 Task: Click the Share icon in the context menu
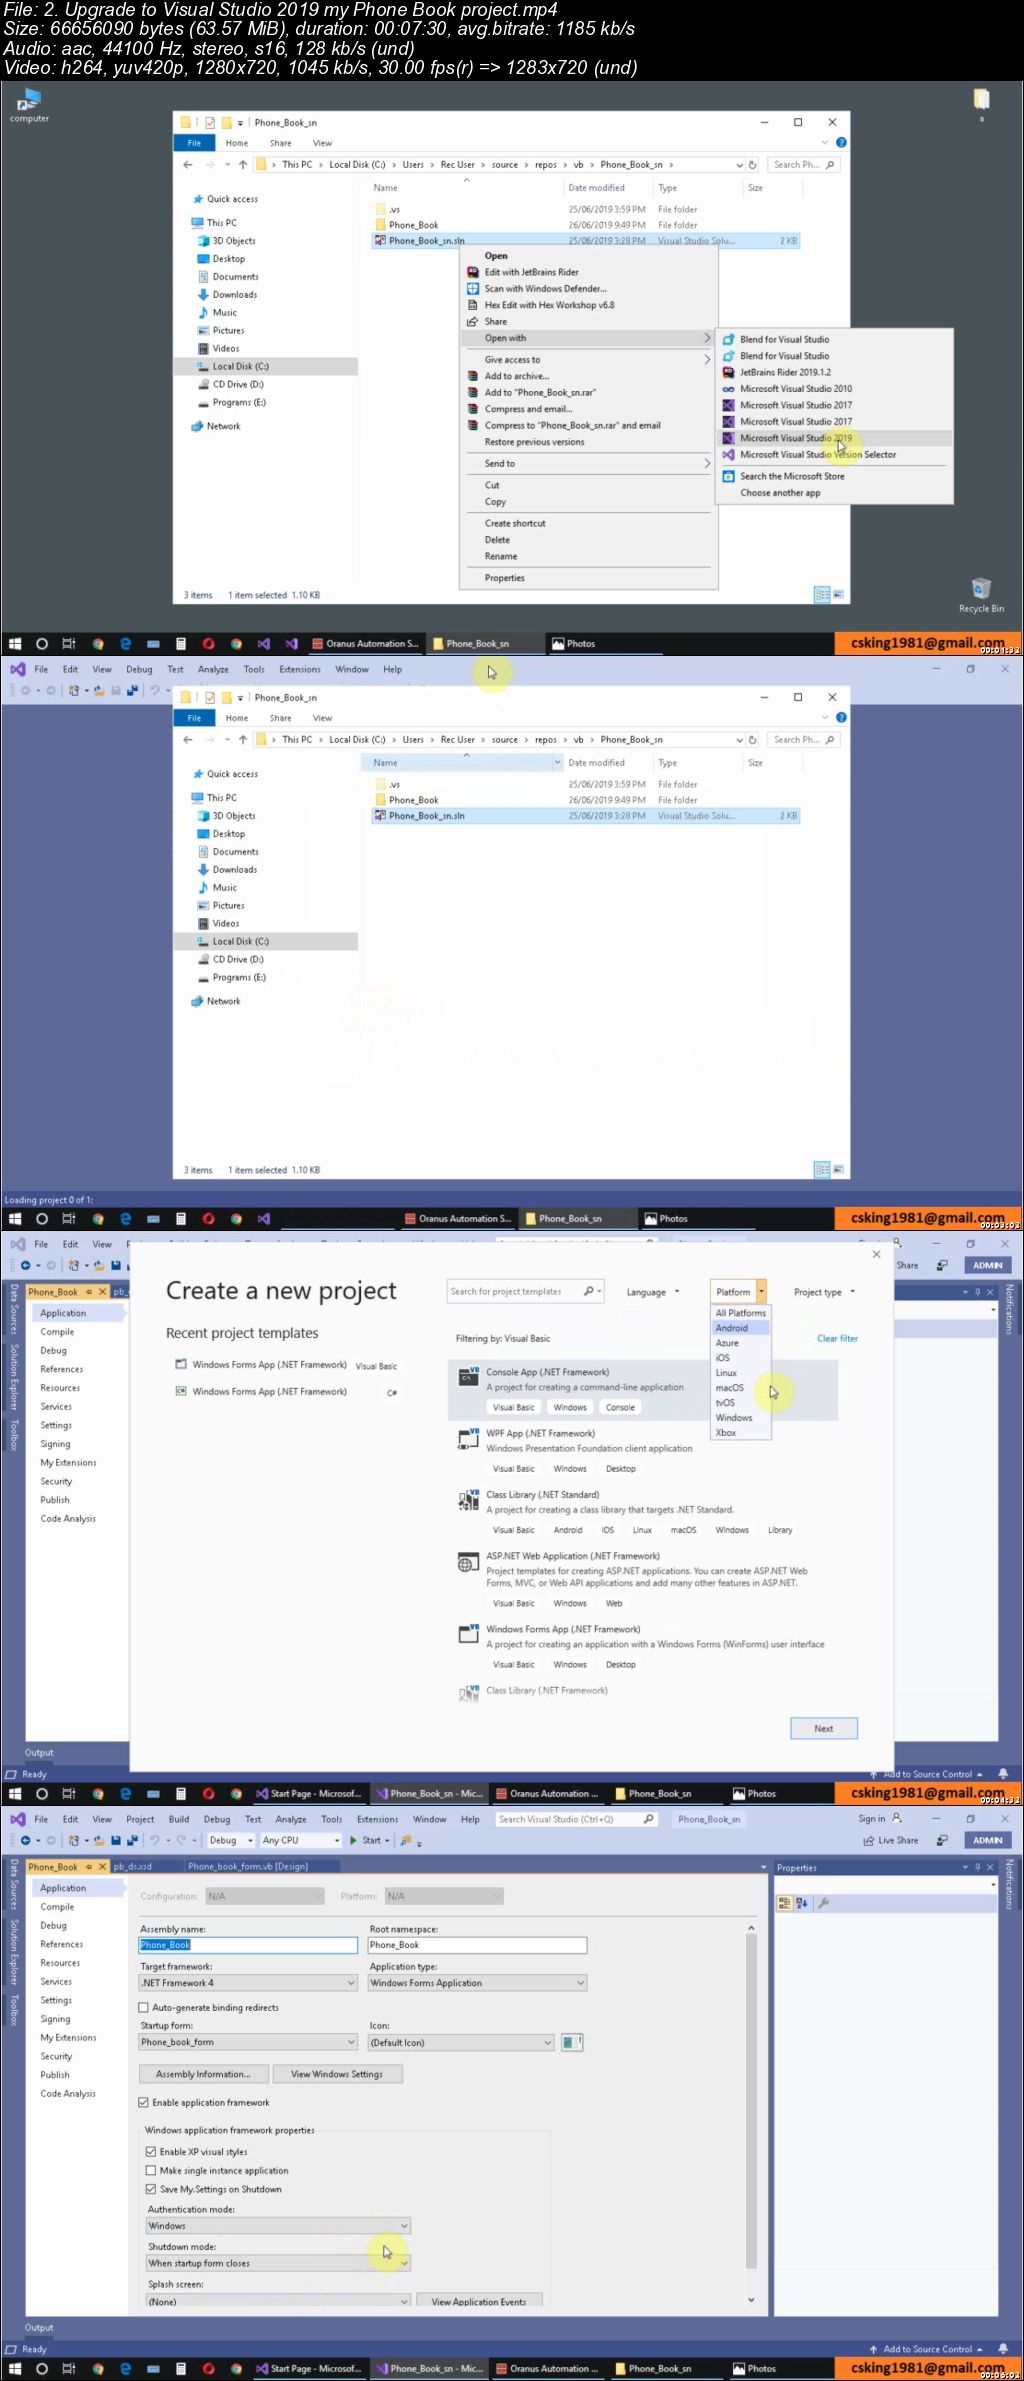click(473, 322)
